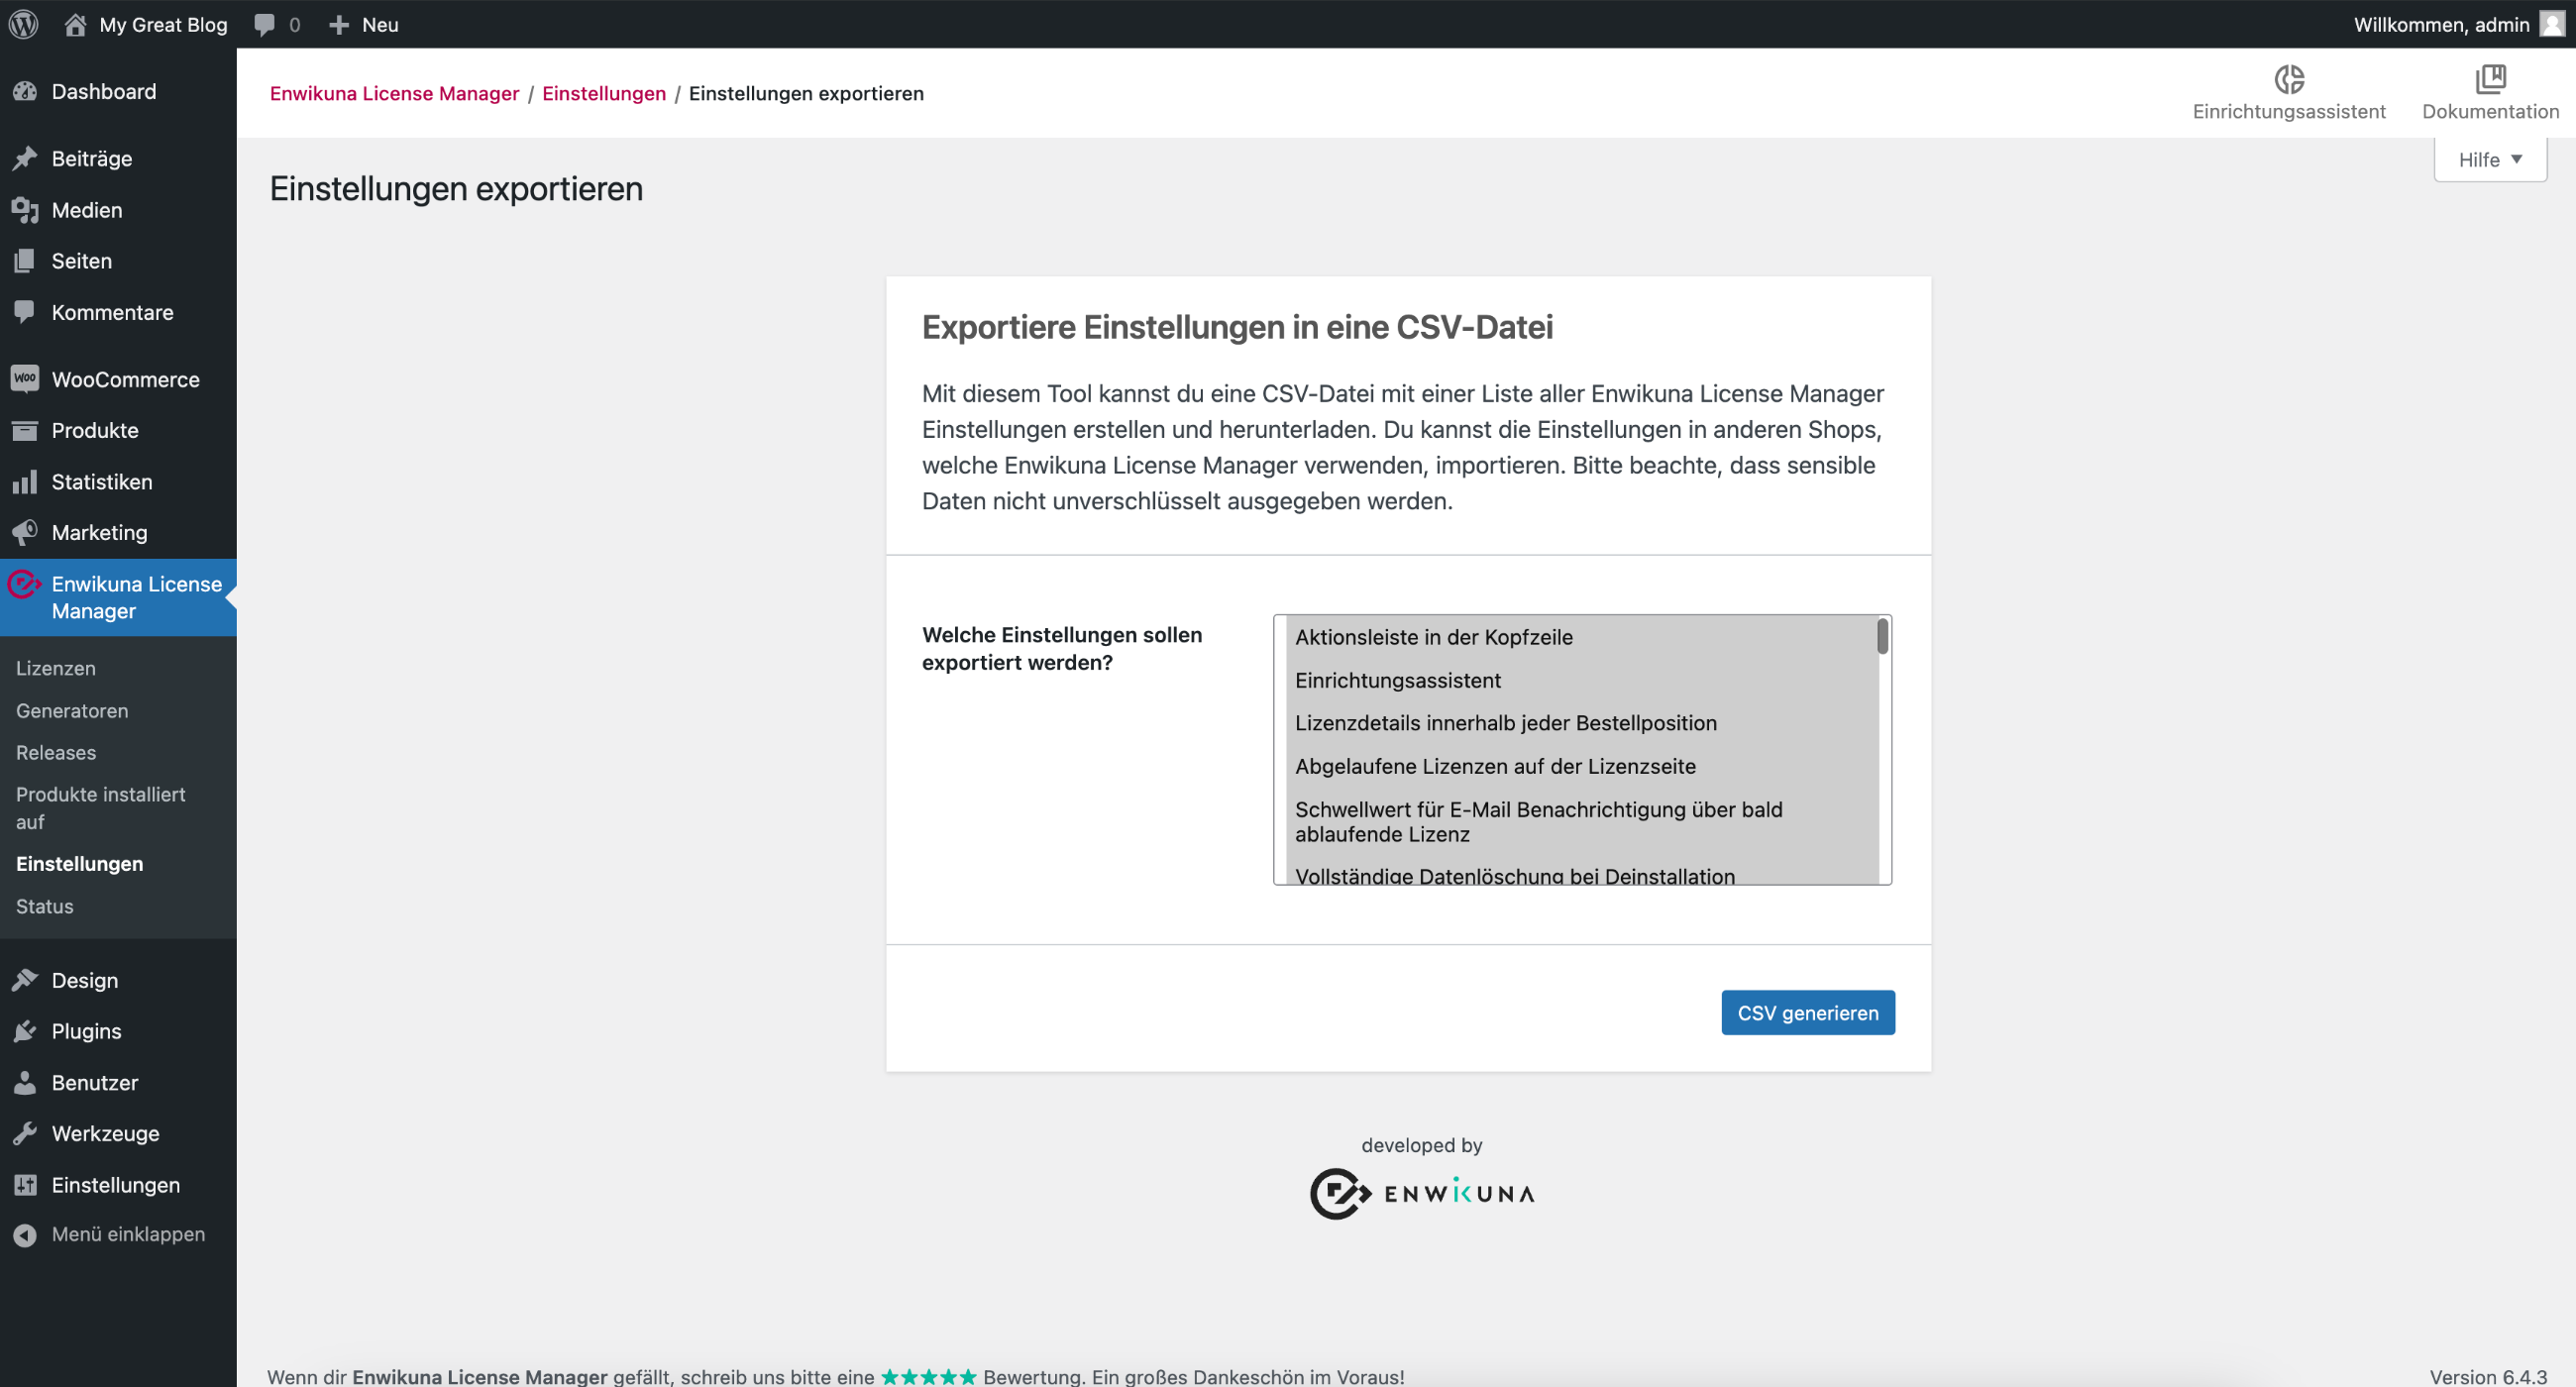Screen dimensions: 2576x1387
Task: Select the Einrichtungsassistent list option
Action: (1397, 680)
